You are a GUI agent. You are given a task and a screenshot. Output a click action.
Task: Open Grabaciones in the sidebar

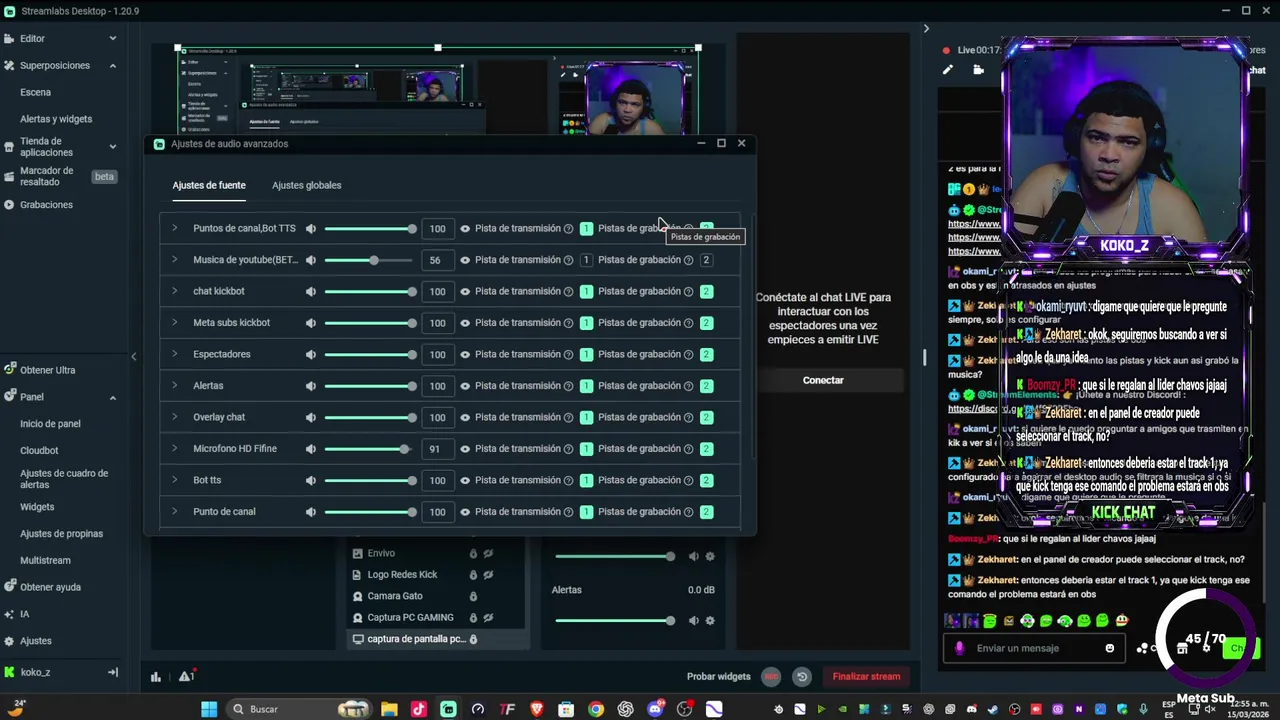(46, 205)
